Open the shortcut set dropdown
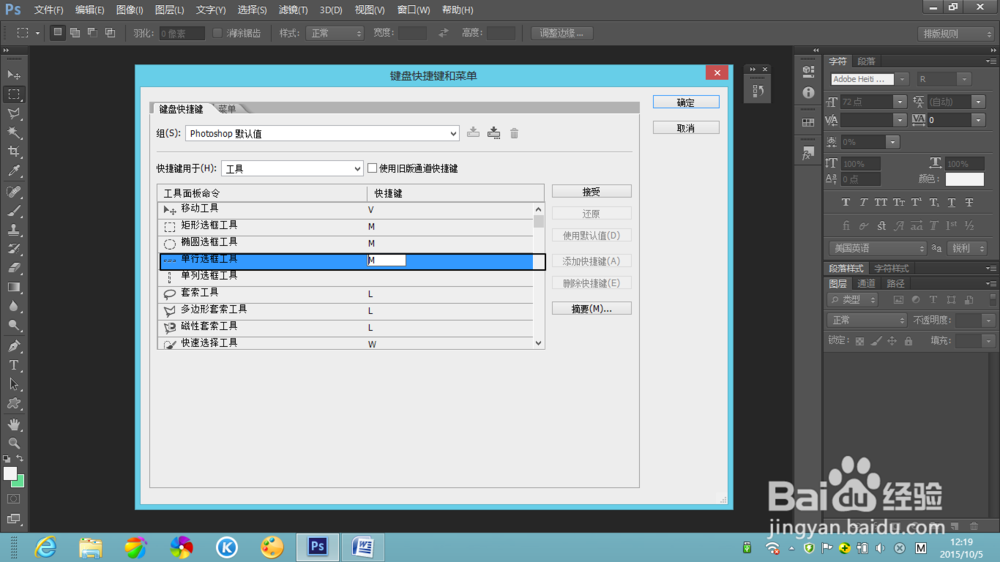1000x562 pixels. click(322, 133)
